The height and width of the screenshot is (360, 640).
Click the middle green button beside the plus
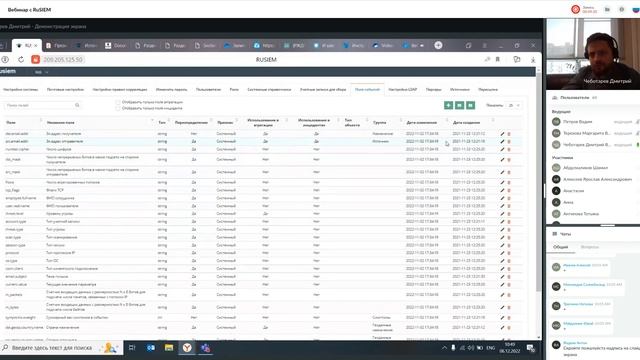459,105
